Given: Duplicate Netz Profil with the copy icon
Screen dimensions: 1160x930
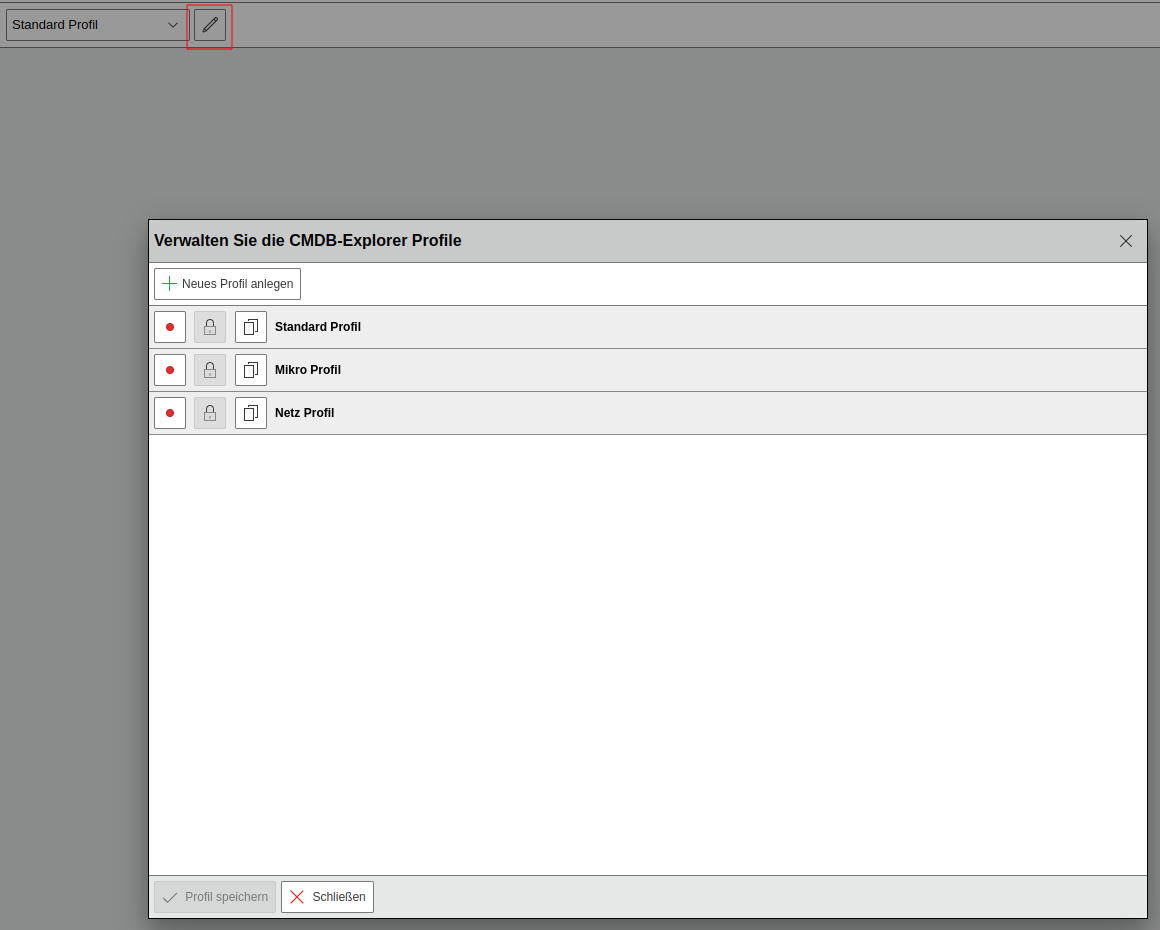Looking at the screenshot, I should point(251,413).
